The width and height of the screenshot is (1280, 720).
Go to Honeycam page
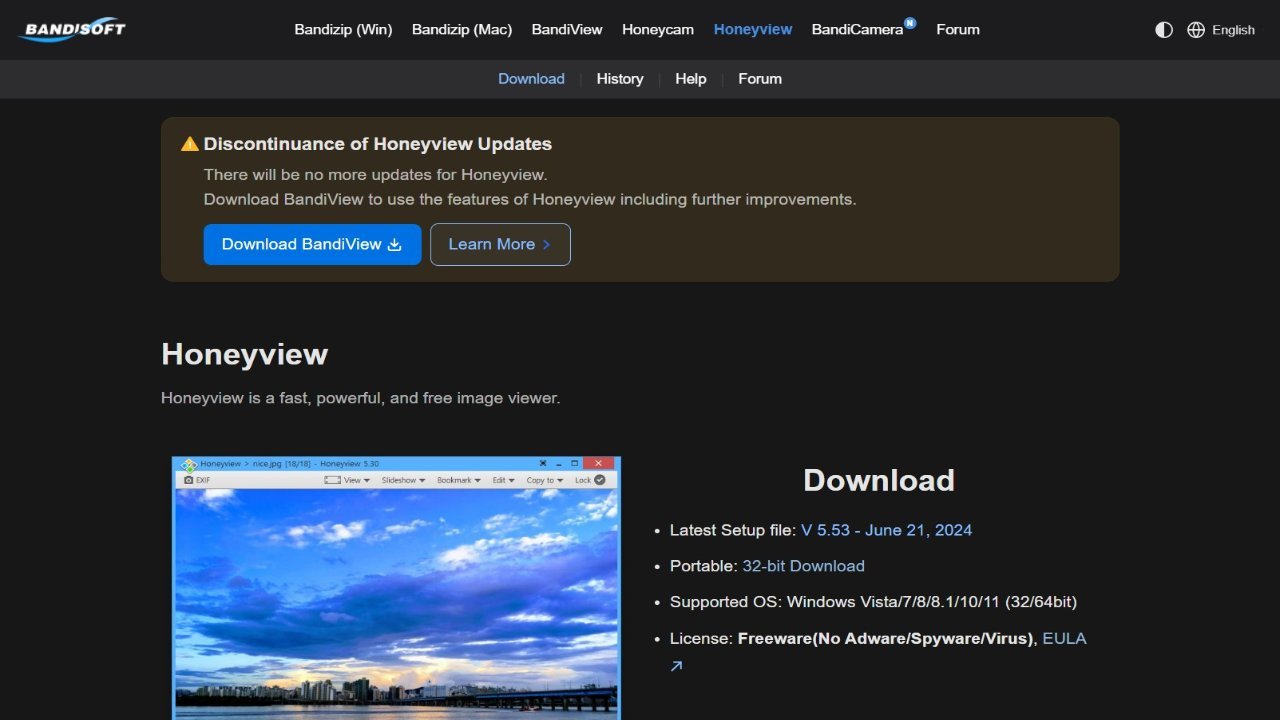tap(658, 30)
